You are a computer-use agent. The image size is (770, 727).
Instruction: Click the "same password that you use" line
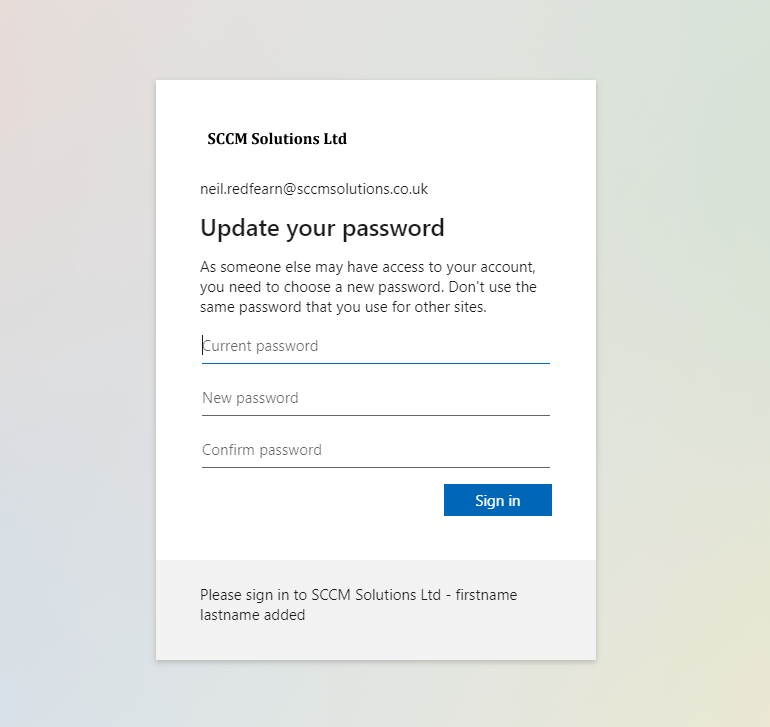342,307
